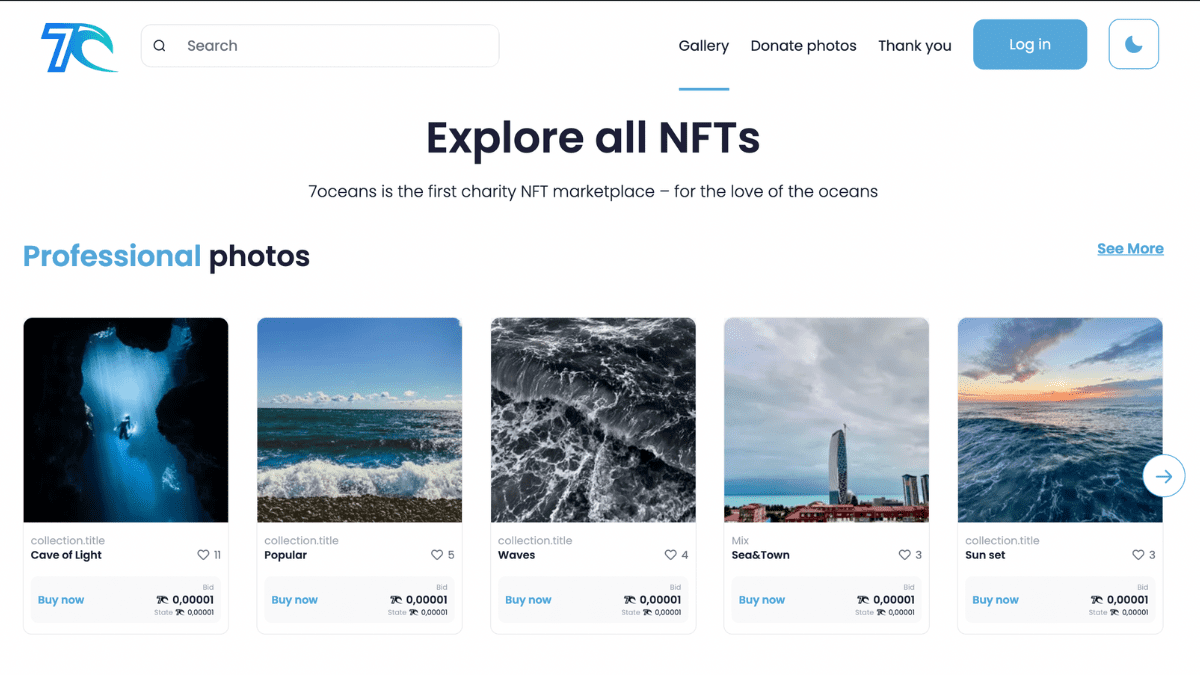This screenshot has width=1200, height=675.
Task: Click next arrow to show more photos
Action: click(x=1163, y=476)
